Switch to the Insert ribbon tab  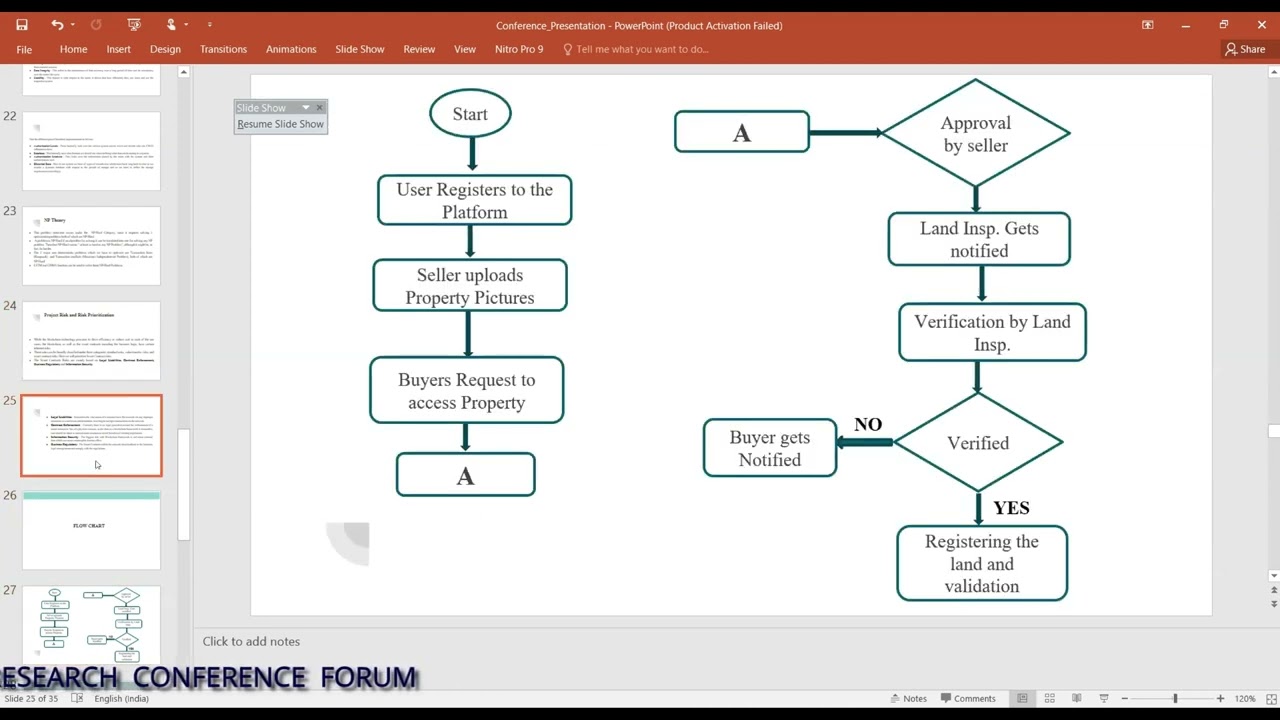coord(118,49)
